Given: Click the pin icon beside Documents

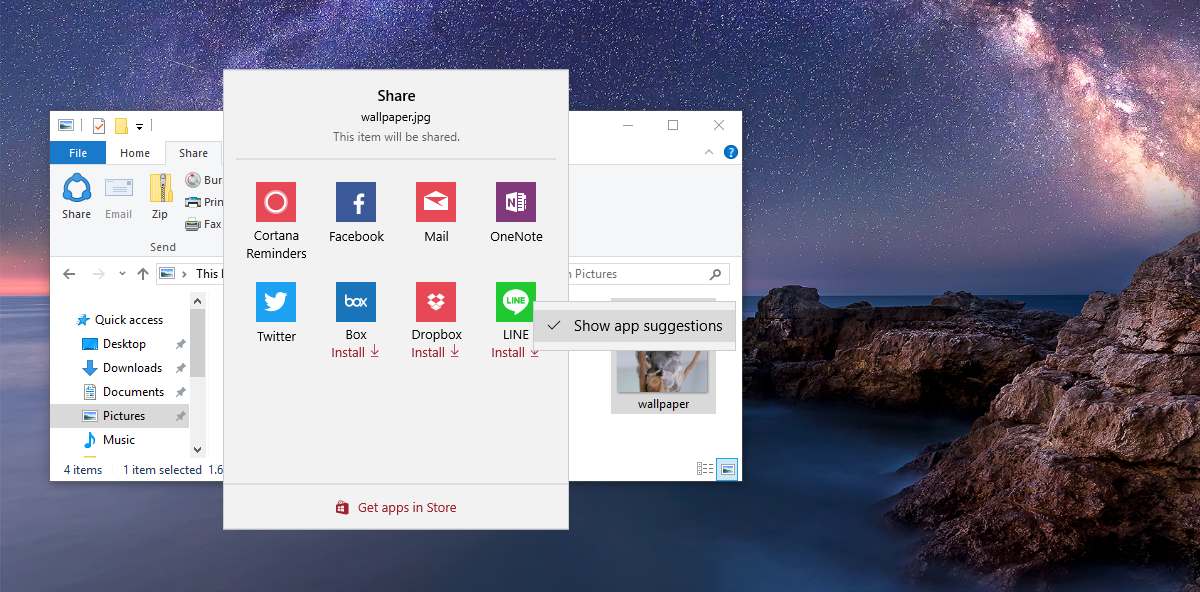Looking at the screenshot, I should tap(180, 392).
